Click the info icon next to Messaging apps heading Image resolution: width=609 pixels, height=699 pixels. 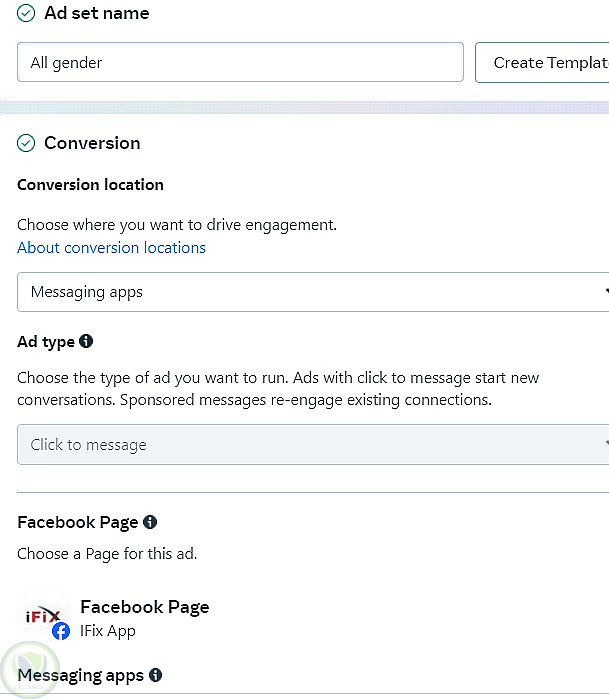[155, 675]
